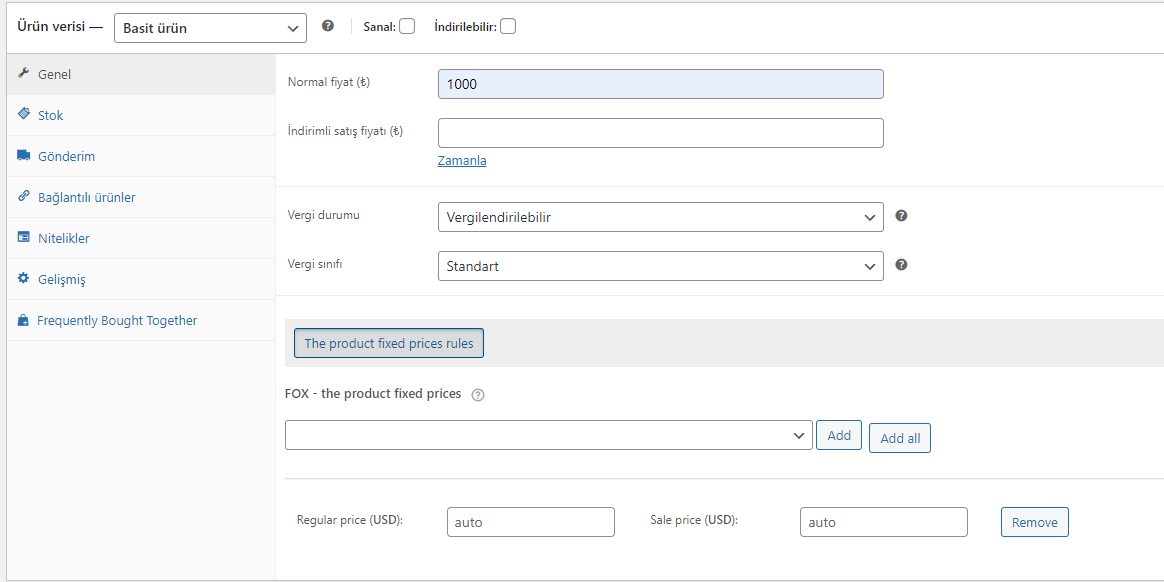Click the Gelişmiş gear icon
Screen dimensions: 1164x582
(x=23, y=279)
